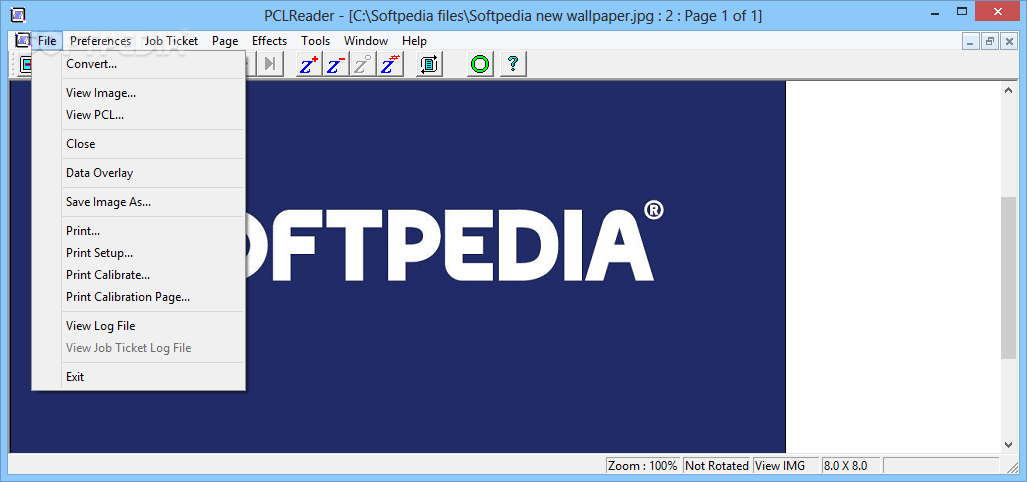Click the Zoom In (Z+) toolbar icon

[x=309, y=64]
